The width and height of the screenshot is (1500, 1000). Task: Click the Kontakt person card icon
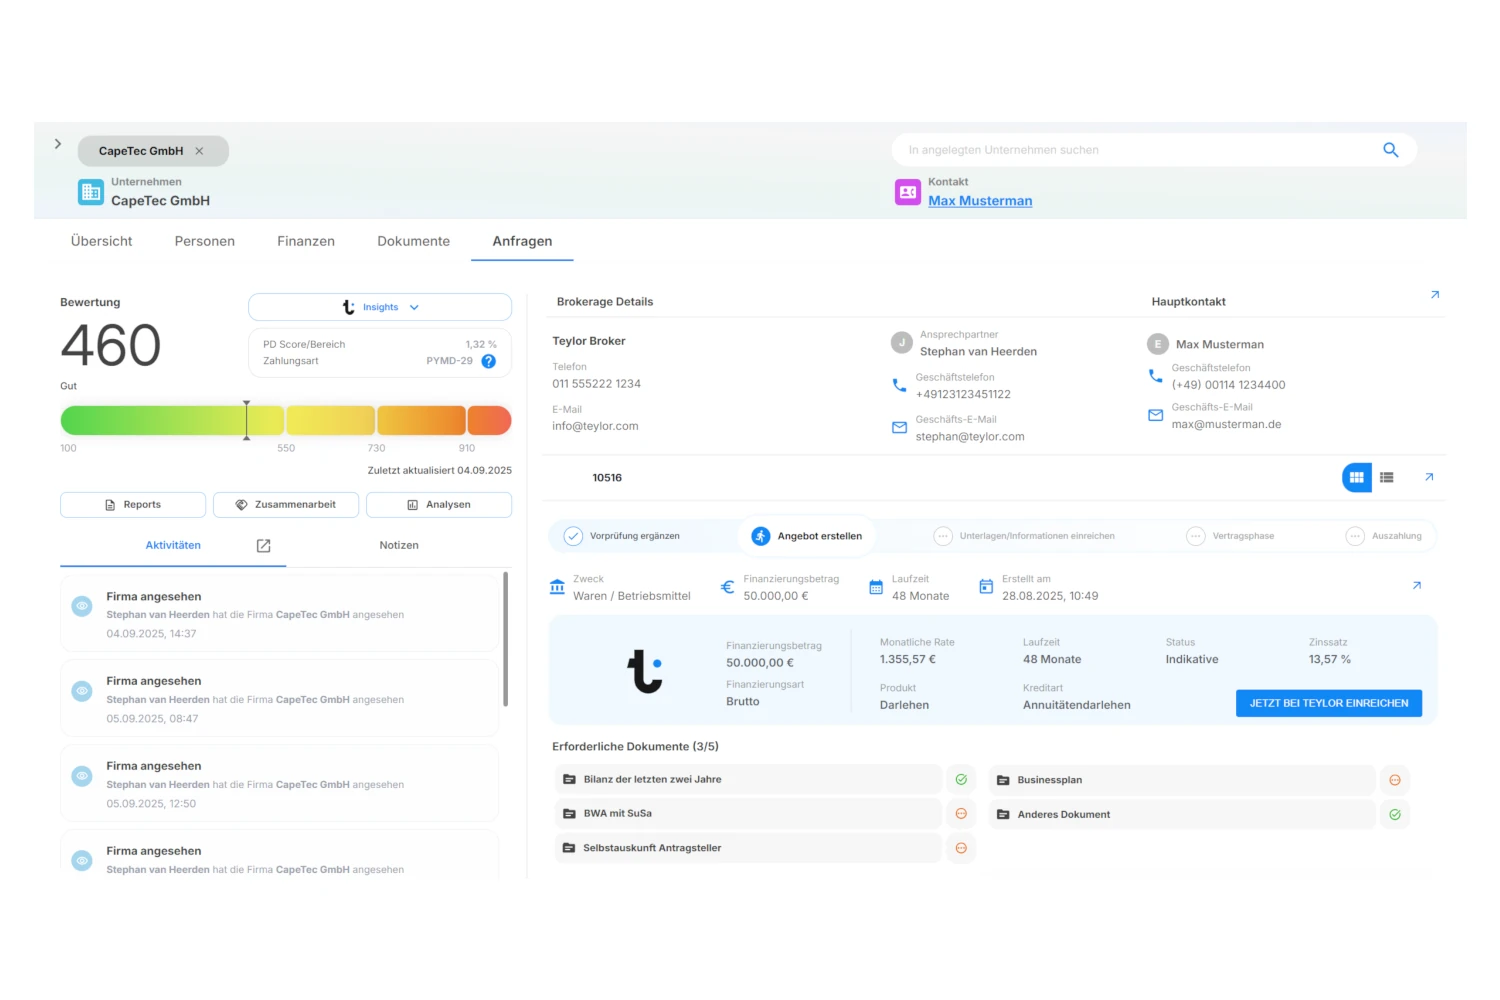pyautogui.click(x=908, y=192)
